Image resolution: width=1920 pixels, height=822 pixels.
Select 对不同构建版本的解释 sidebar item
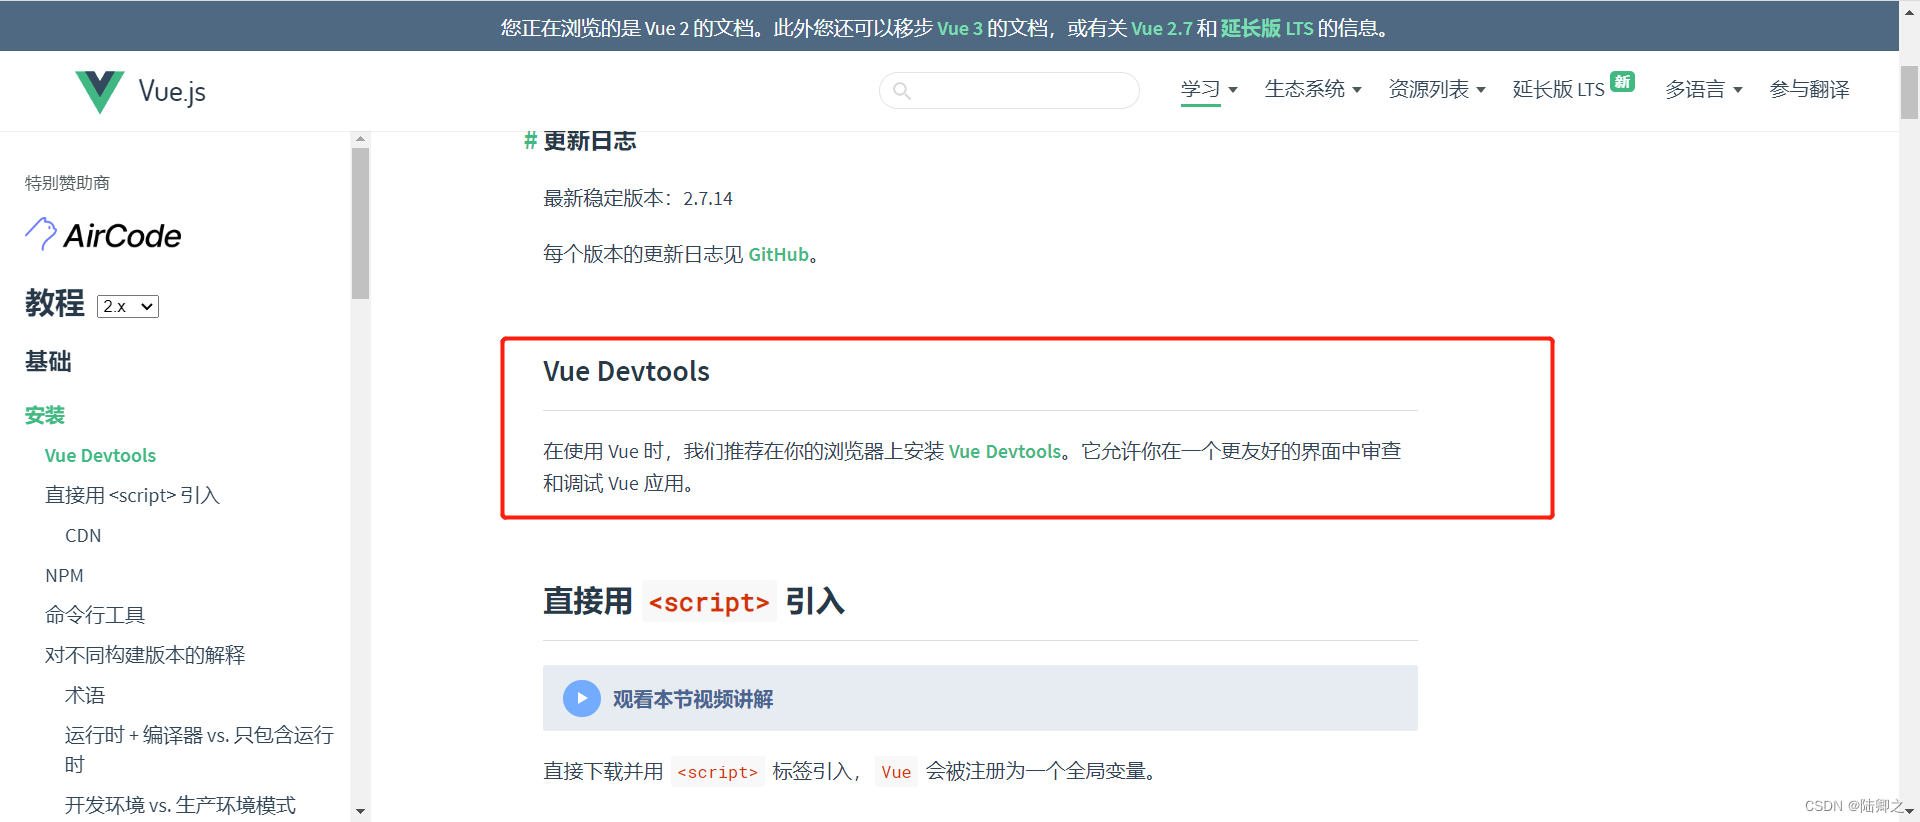click(145, 655)
